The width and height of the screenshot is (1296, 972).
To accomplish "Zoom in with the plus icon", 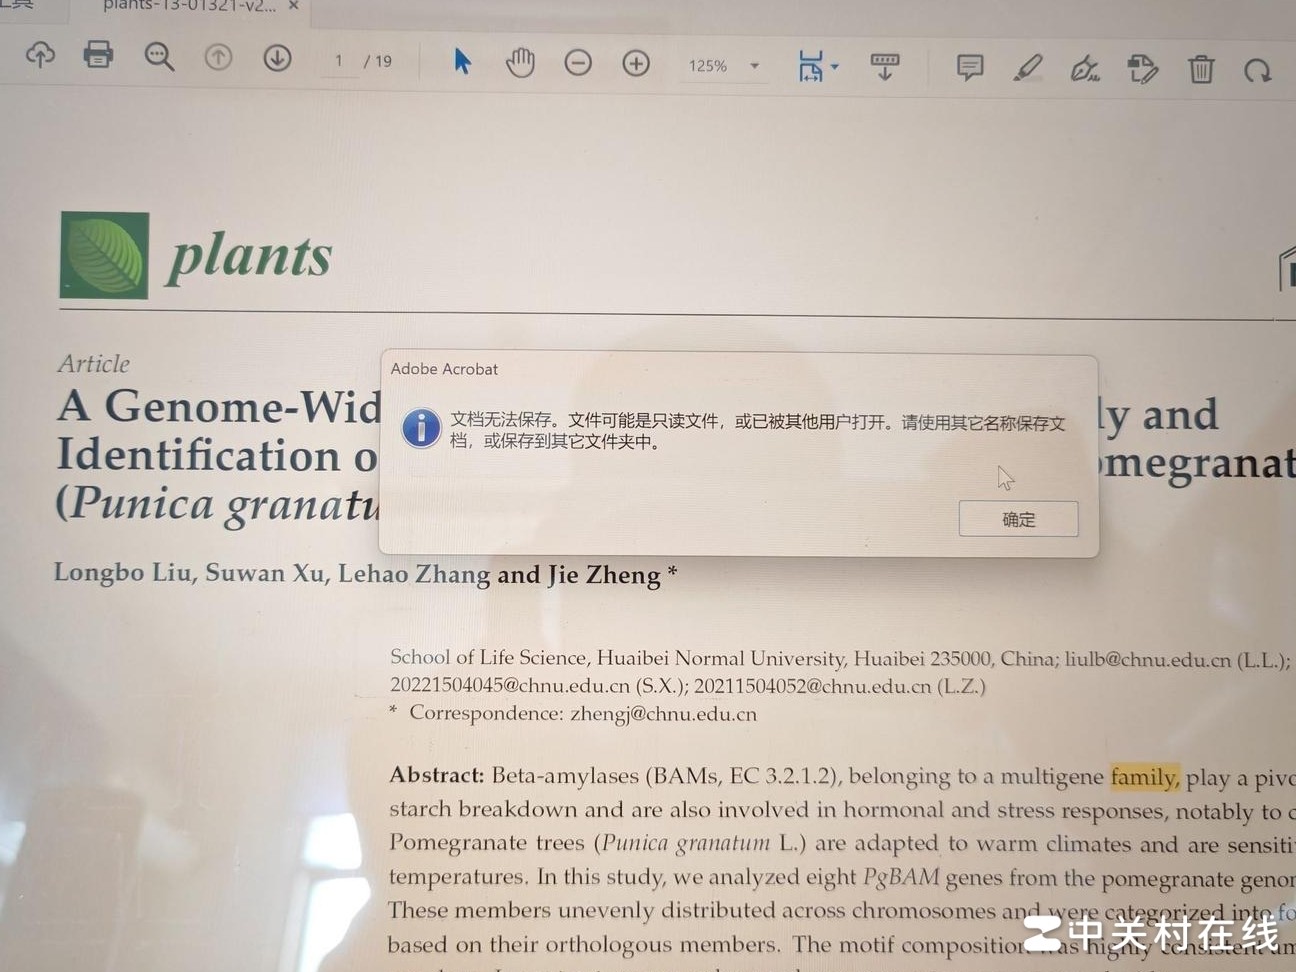I will pos(636,64).
